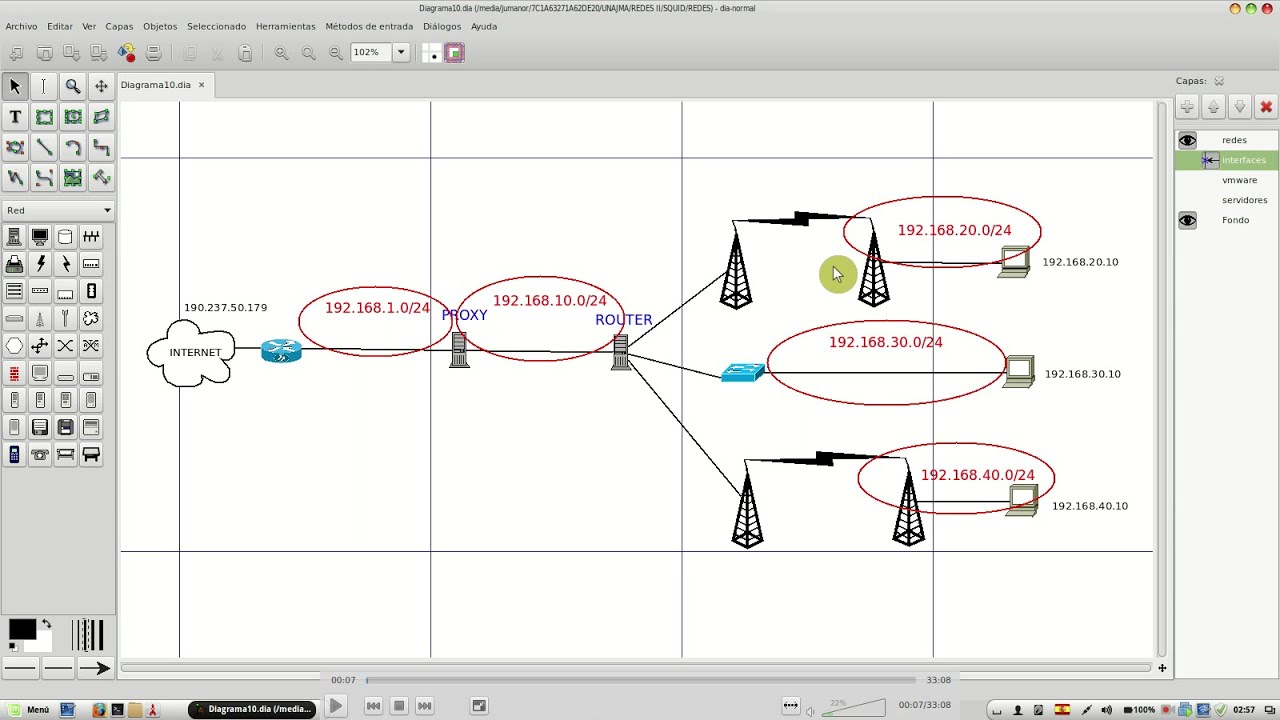Open the zoom percentage dropdown arrow

[x=400, y=52]
